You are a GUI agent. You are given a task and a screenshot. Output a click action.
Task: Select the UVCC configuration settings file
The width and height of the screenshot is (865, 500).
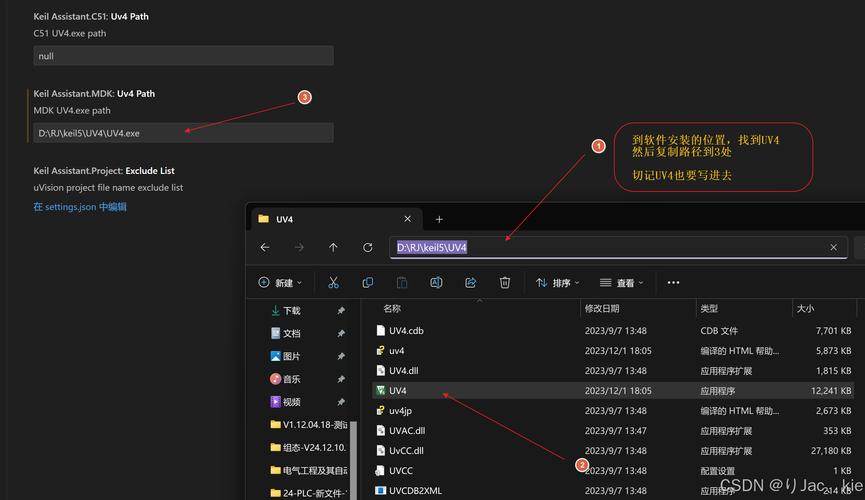[x=612, y=471]
